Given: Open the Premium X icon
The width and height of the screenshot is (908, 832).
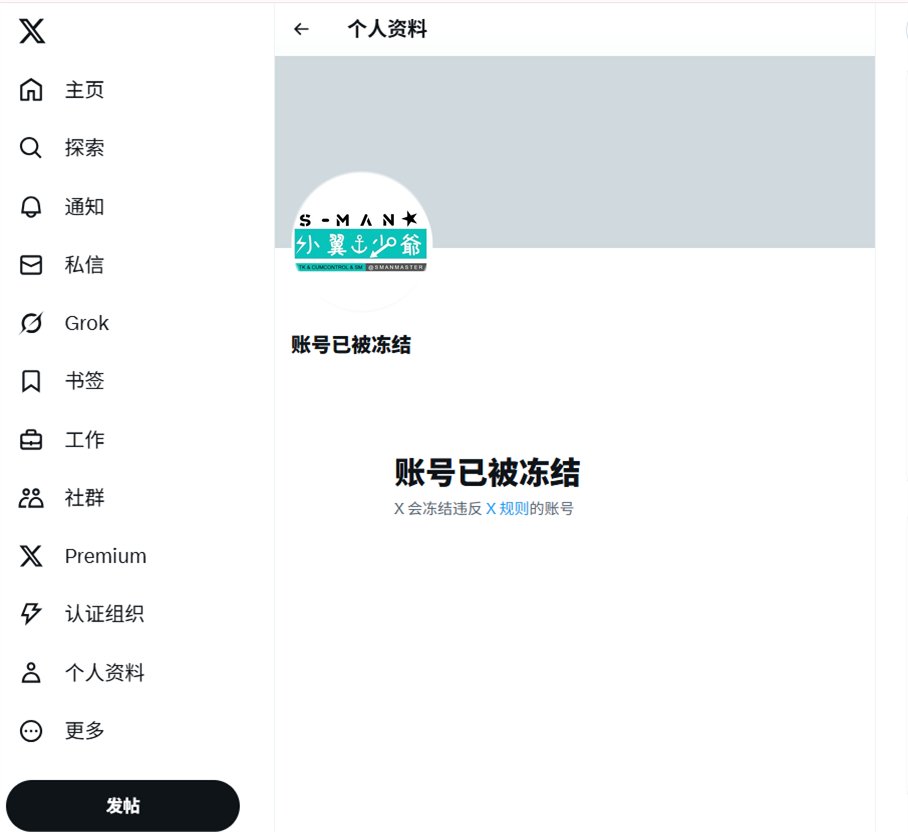Looking at the screenshot, I should tap(31, 556).
